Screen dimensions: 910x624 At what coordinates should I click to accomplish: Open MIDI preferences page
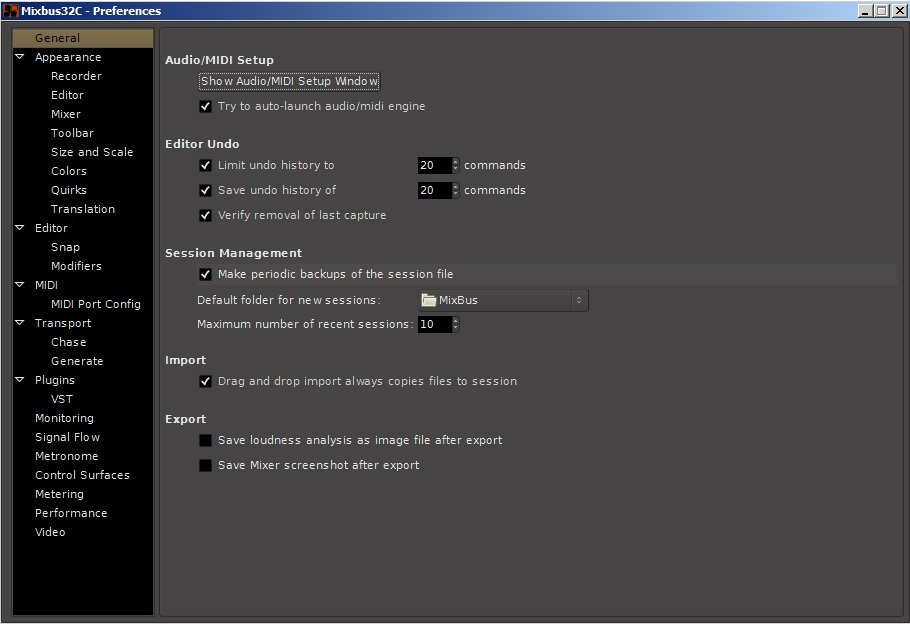(46, 285)
